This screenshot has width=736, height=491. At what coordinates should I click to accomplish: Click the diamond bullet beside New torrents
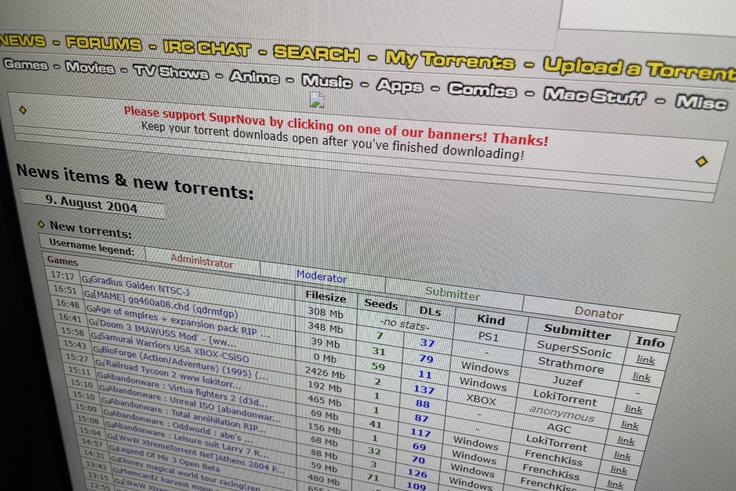click(41, 224)
